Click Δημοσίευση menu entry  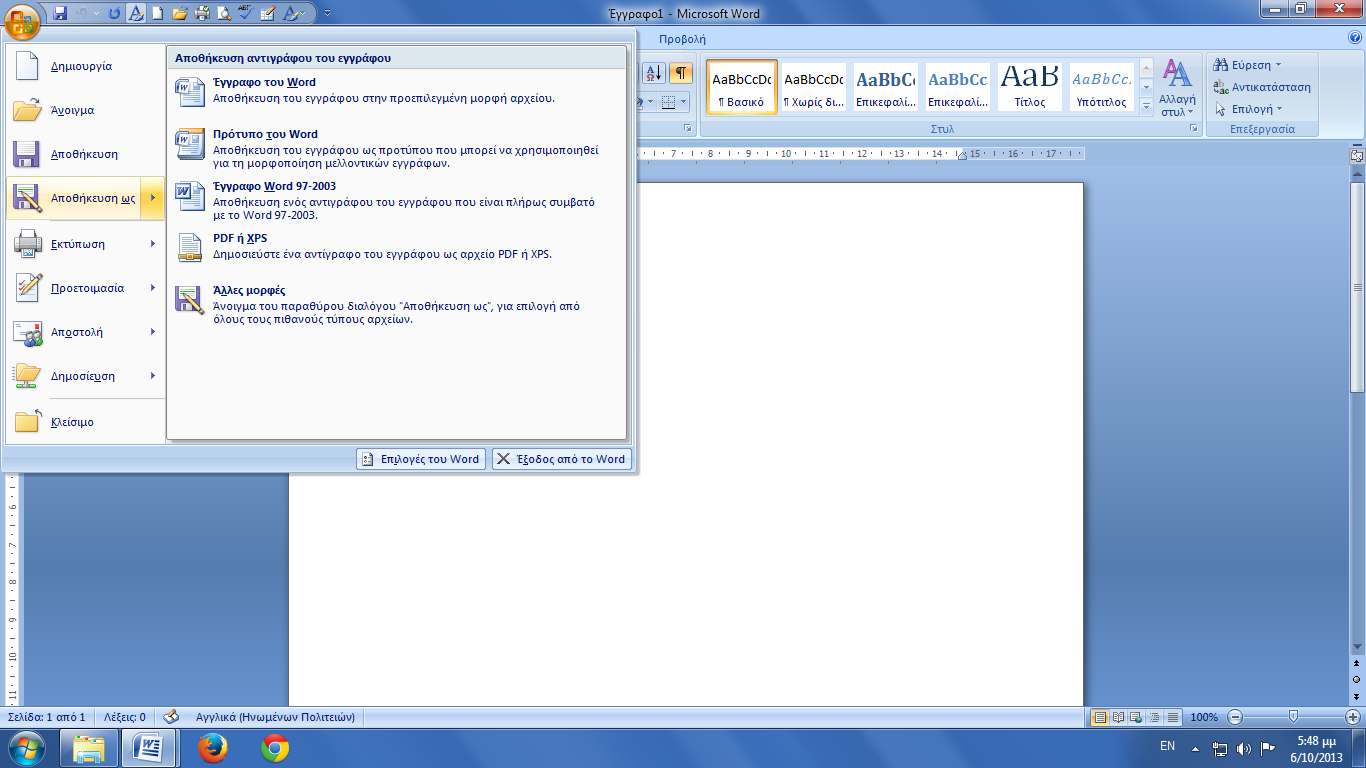pyautogui.click(x=73, y=376)
